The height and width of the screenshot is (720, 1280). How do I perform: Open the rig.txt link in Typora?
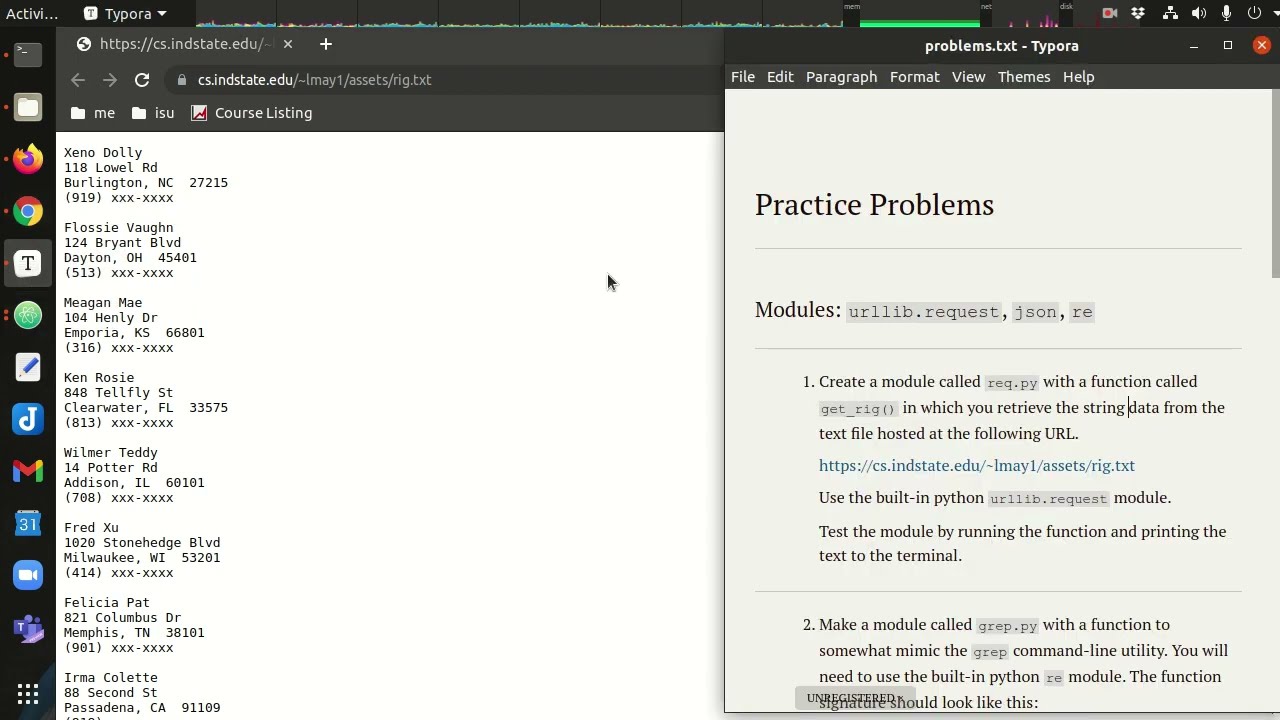[977, 466]
